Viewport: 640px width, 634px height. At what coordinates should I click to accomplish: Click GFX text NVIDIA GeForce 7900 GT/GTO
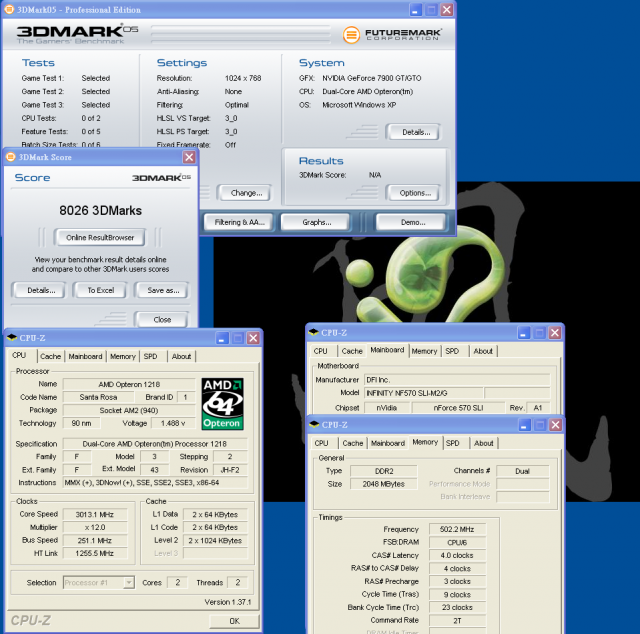[x=371, y=78]
